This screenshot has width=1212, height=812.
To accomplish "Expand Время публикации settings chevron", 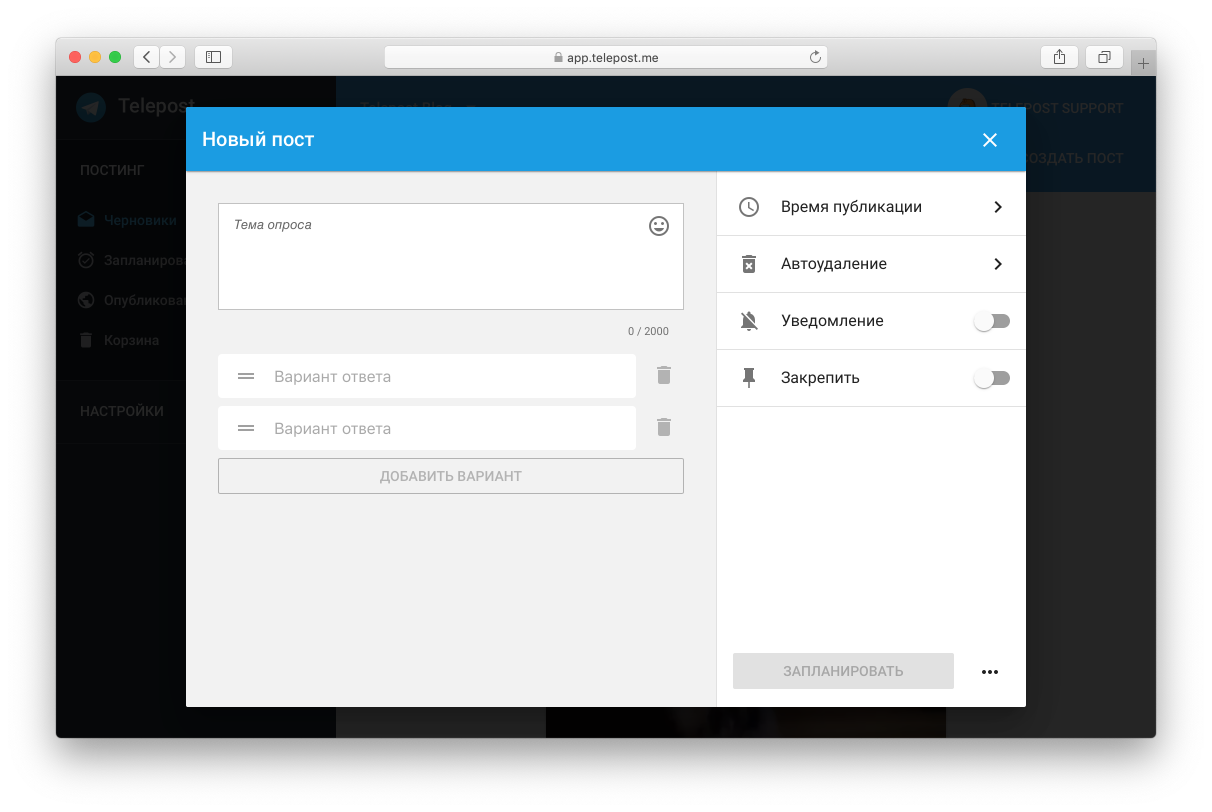I will [997, 207].
